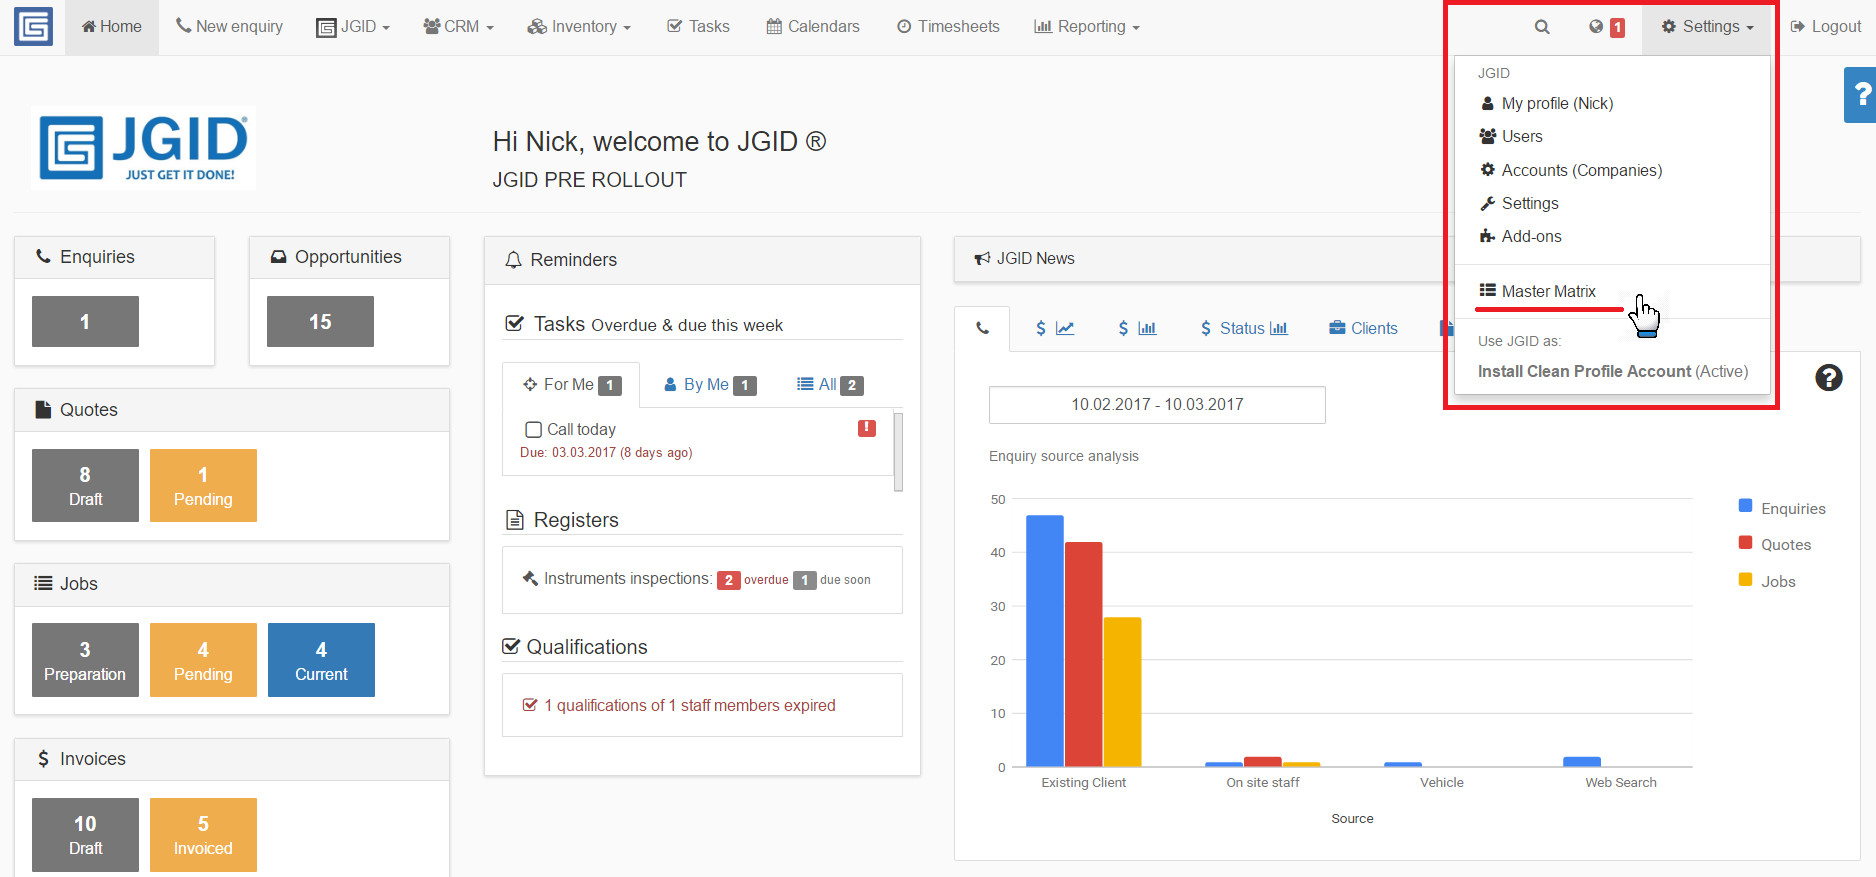This screenshot has width=1876, height=877.
Task: Switch to the For Me tab
Action: point(571,385)
